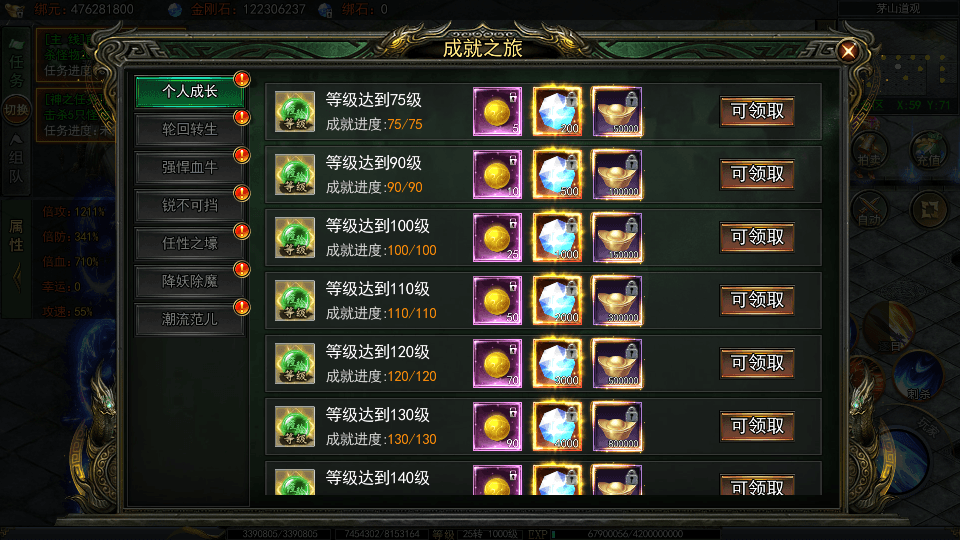Click the green level orb for 等级达到75级
The width and height of the screenshot is (960, 540).
(x=294, y=111)
